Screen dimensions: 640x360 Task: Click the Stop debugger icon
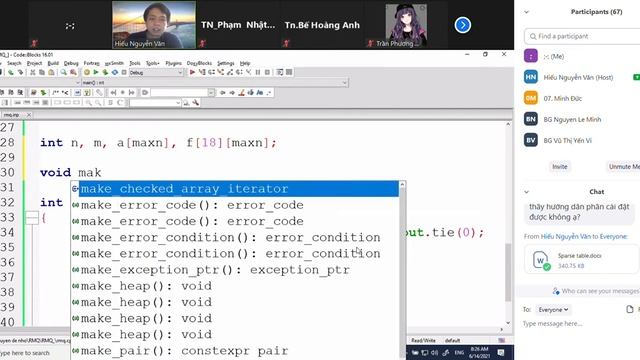(x=267, y=72)
